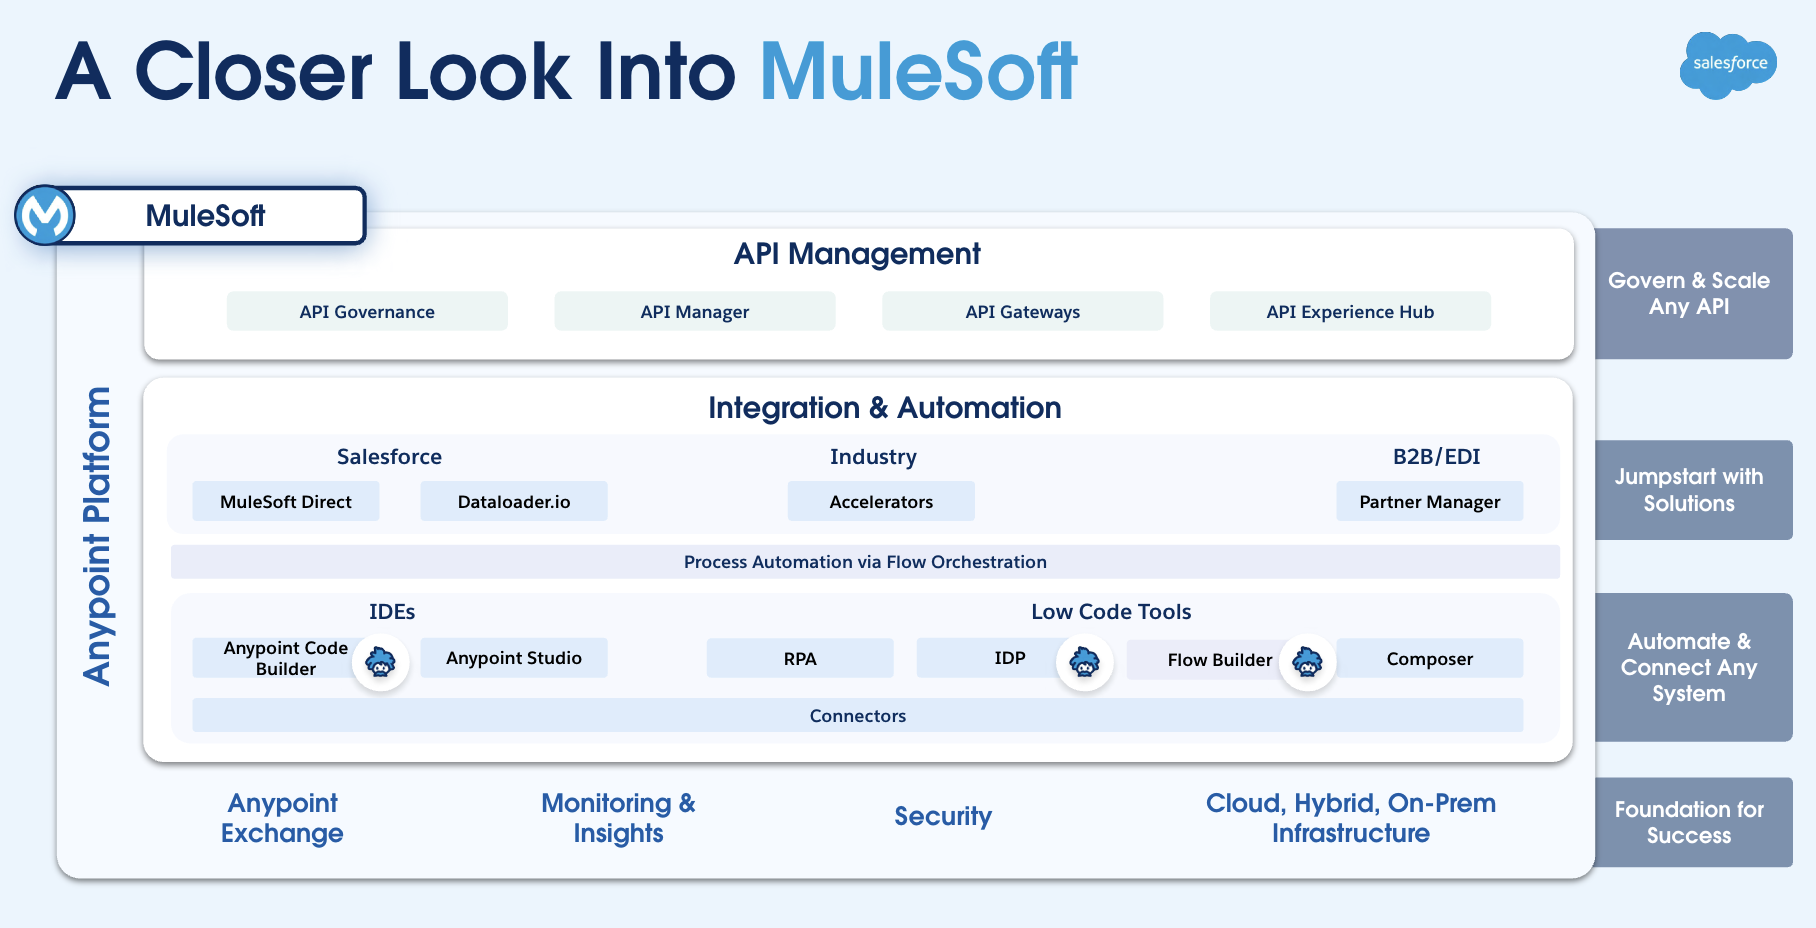The height and width of the screenshot is (928, 1816).
Task: Click the Einstein icon beside Flow Builder
Action: pos(1308,662)
